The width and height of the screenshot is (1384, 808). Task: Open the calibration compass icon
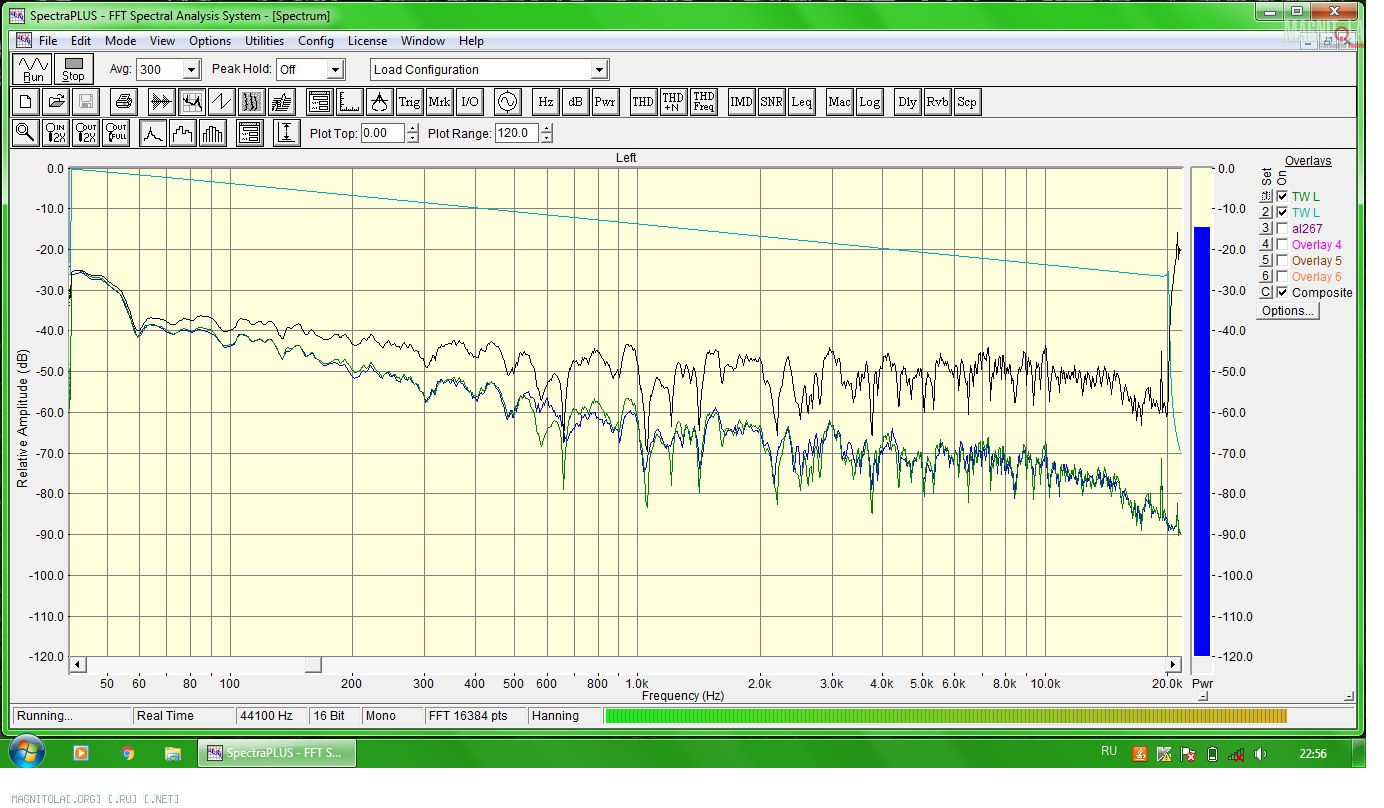(379, 102)
